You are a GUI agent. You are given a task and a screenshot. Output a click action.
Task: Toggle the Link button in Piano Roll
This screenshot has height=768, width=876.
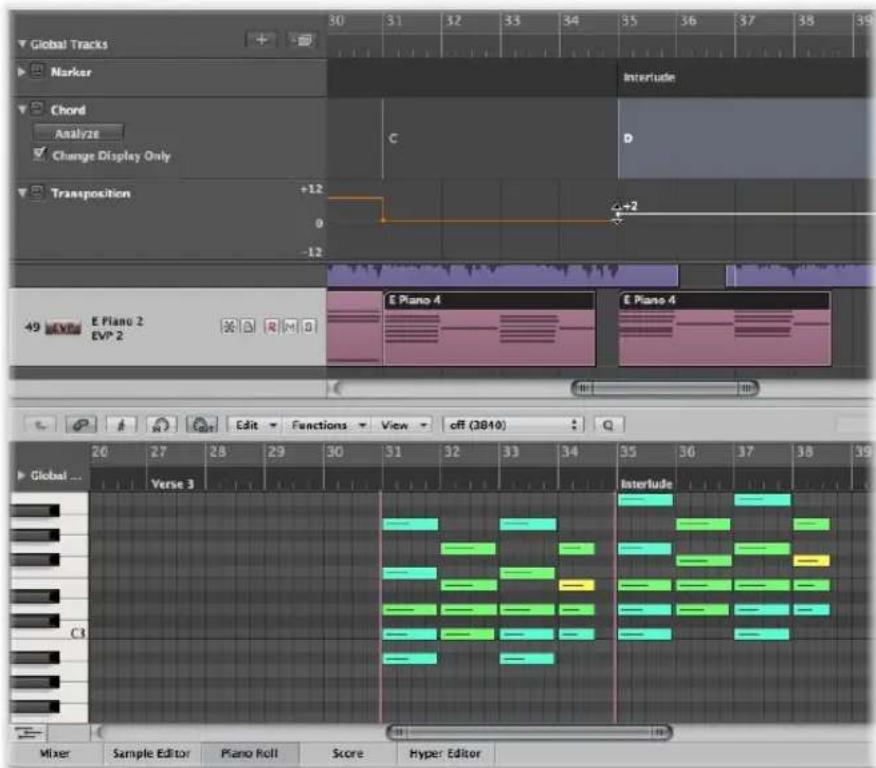(x=80, y=426)
